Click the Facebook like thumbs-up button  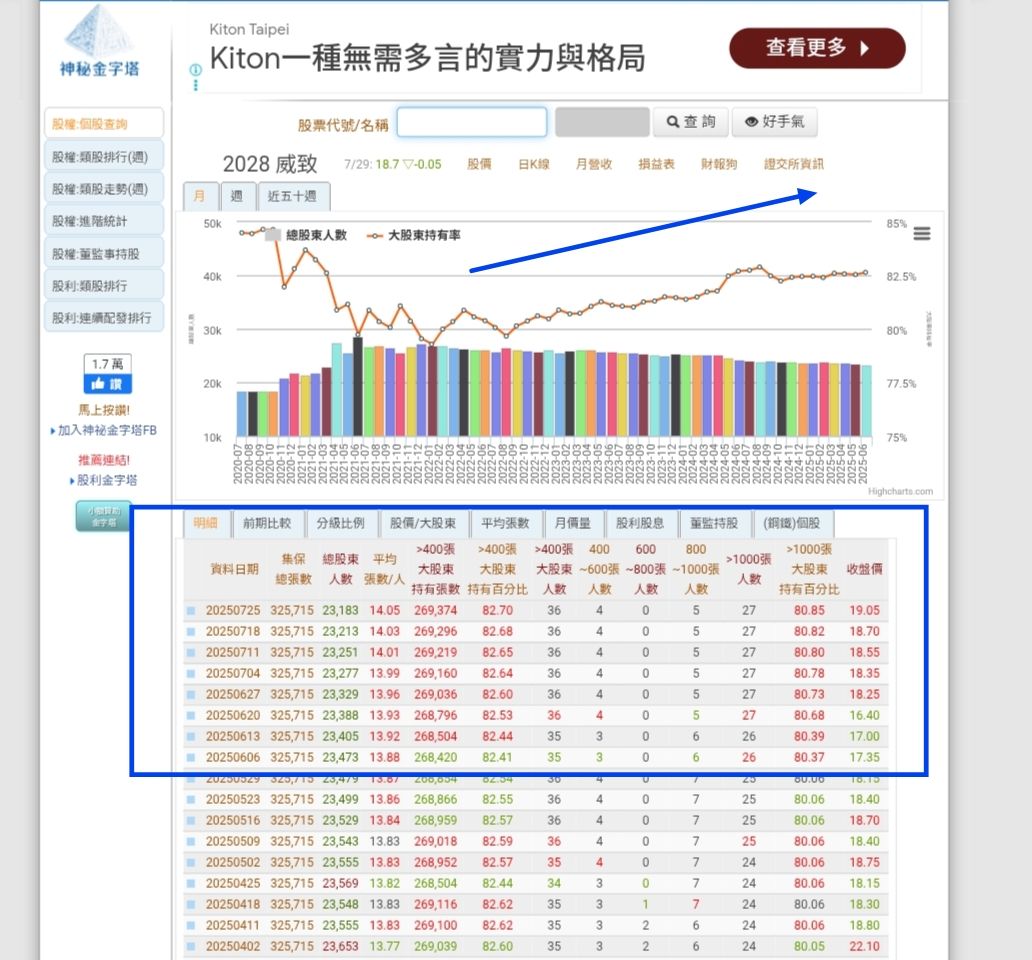(107, 384)
